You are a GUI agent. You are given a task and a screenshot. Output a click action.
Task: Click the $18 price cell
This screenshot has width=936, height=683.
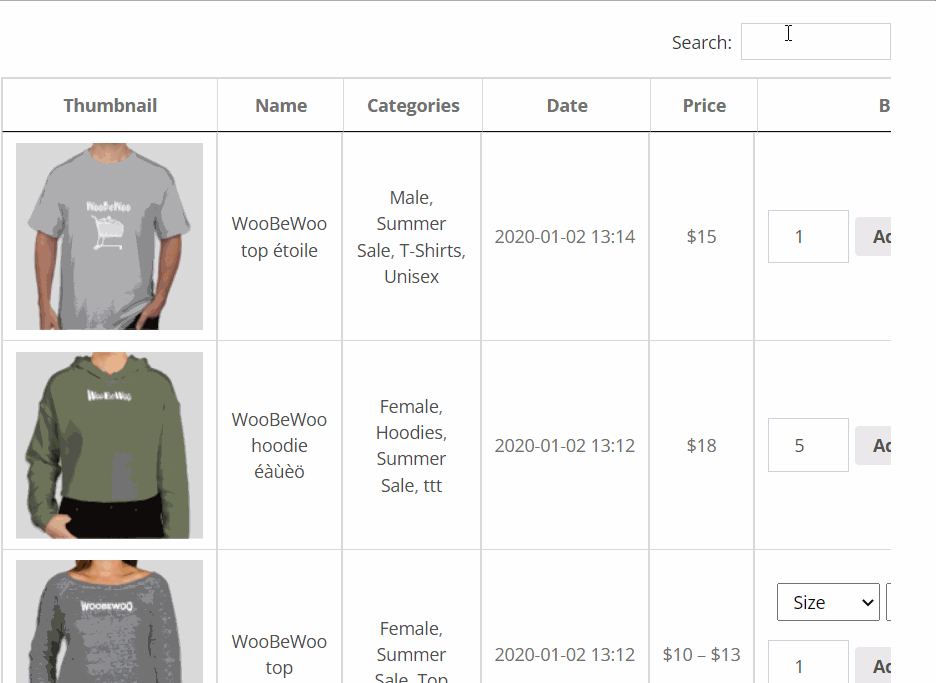click(701, 445)
